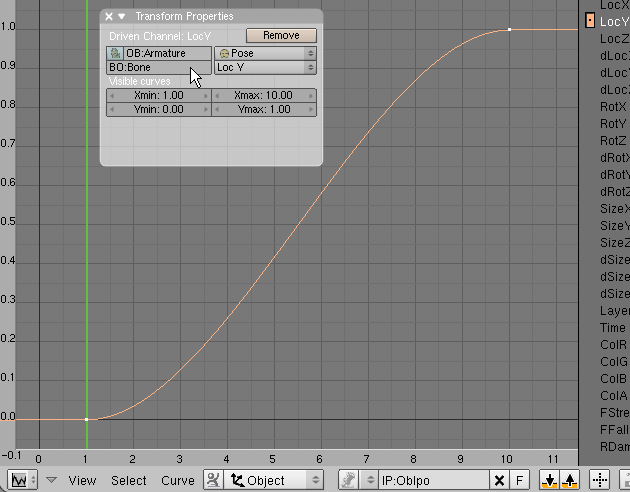Open the Object IPO type dropdown
This screenshot has width=630, height=492.
(x=273, y=480)
